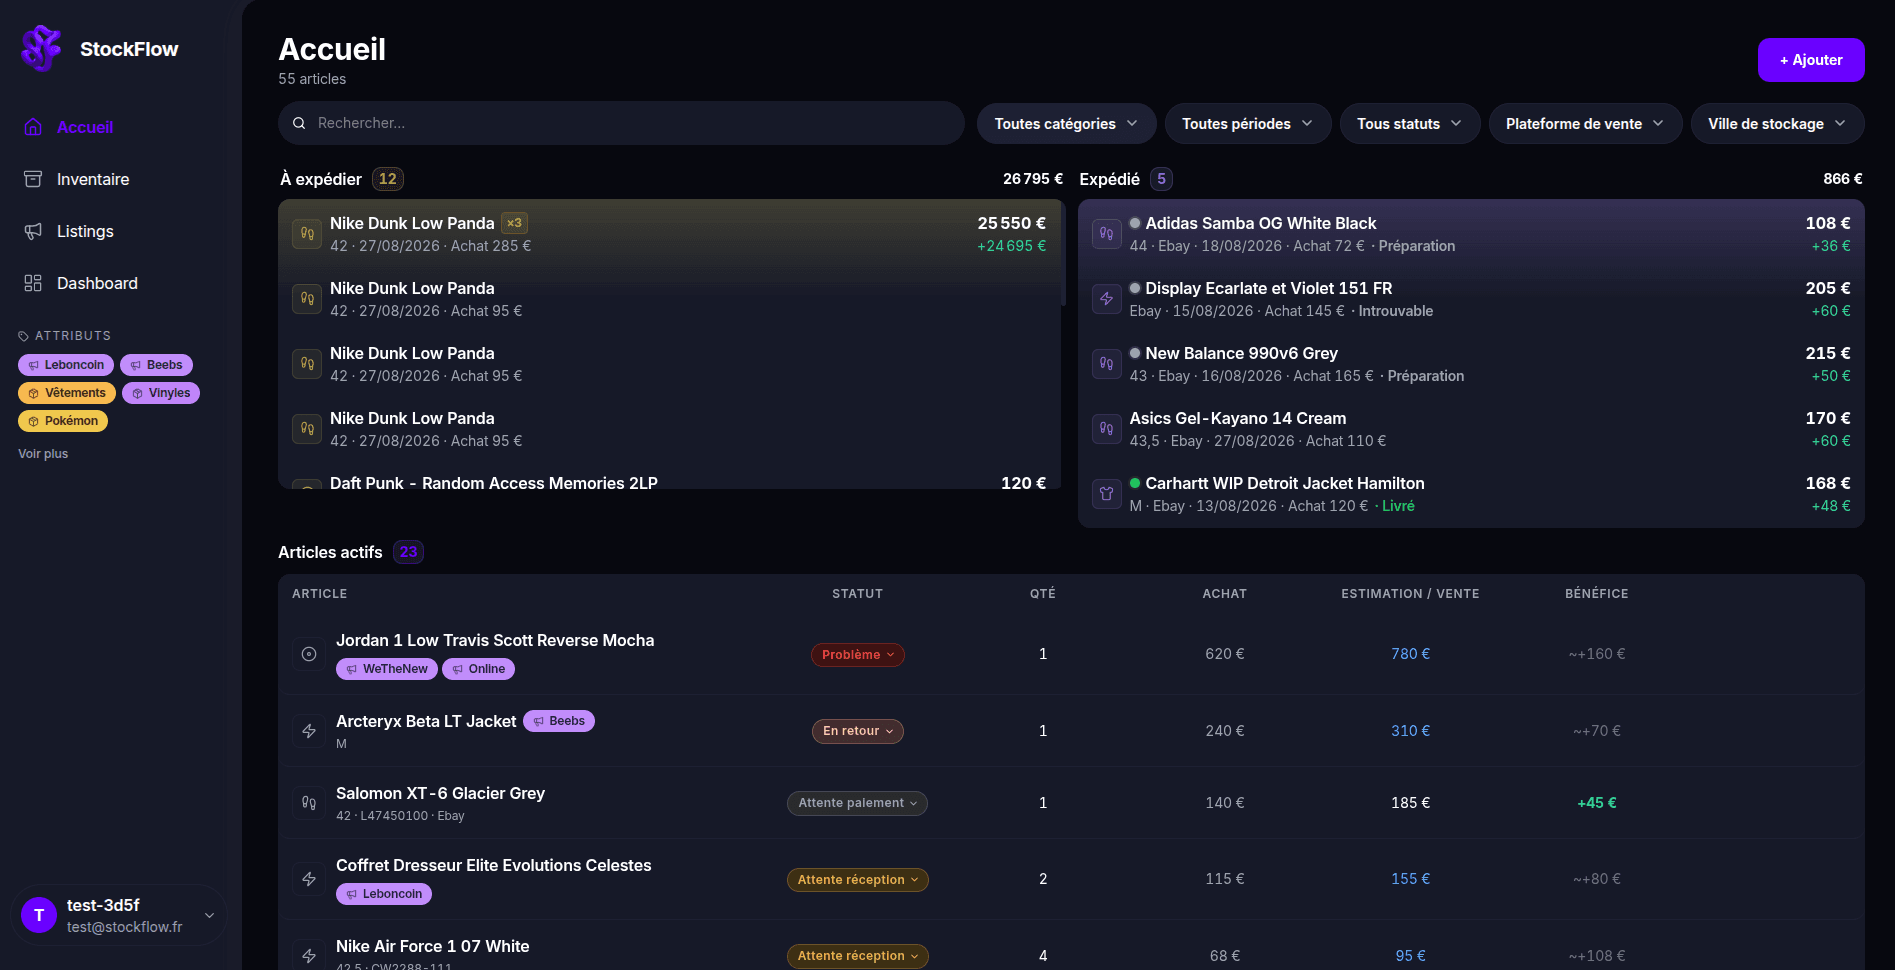Click the Beebs tag on Arcteryx jacket
The image size is (1895, 970).
pos(559,721)
